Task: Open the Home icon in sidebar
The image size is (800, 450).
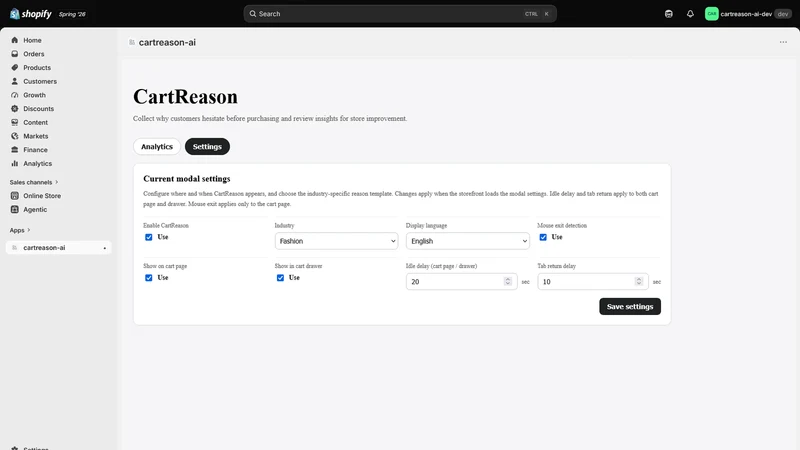Action: [15, 40]
